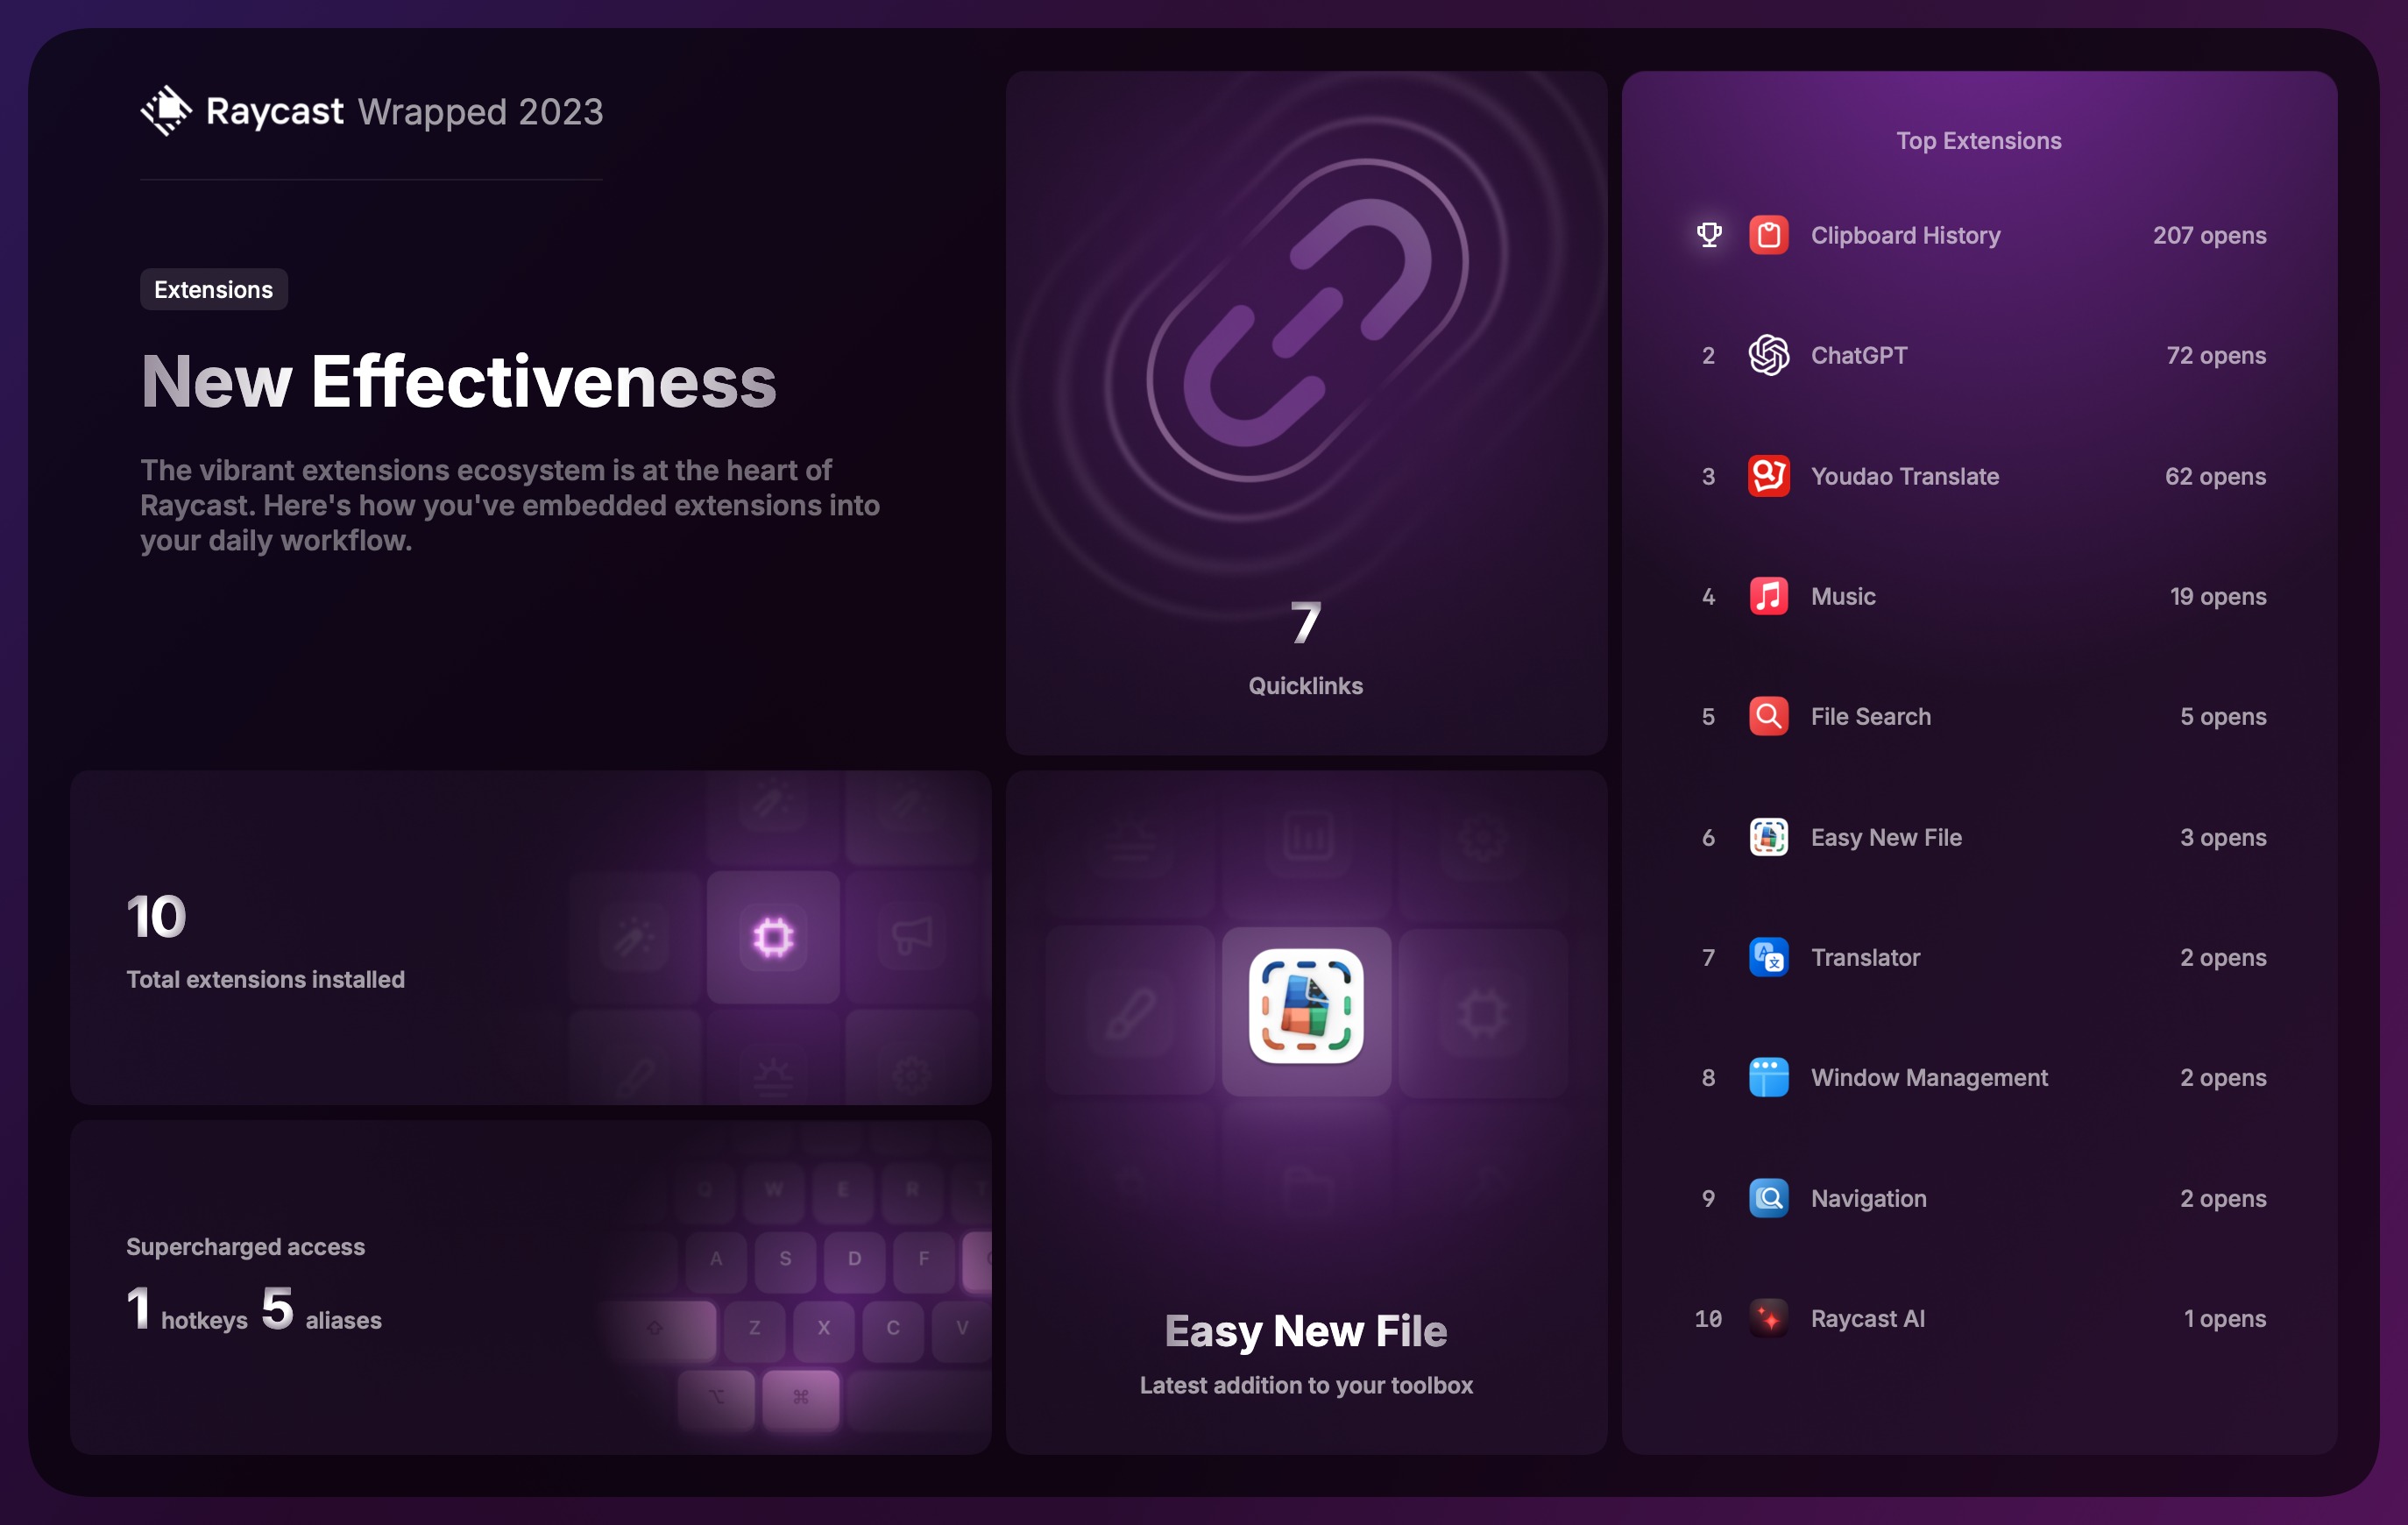
Task: Click the "62 opens" count
Action: point(2215,476)
